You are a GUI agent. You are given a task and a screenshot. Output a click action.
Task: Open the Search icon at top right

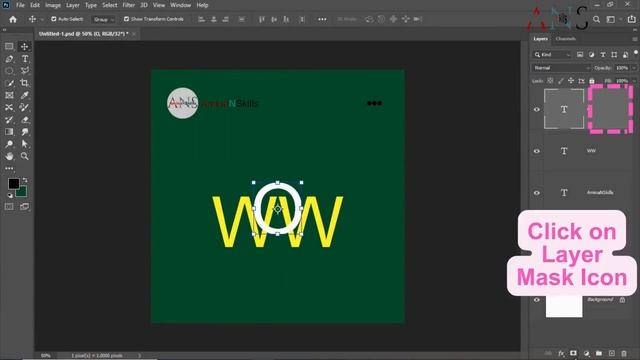(x=596, y=19)
